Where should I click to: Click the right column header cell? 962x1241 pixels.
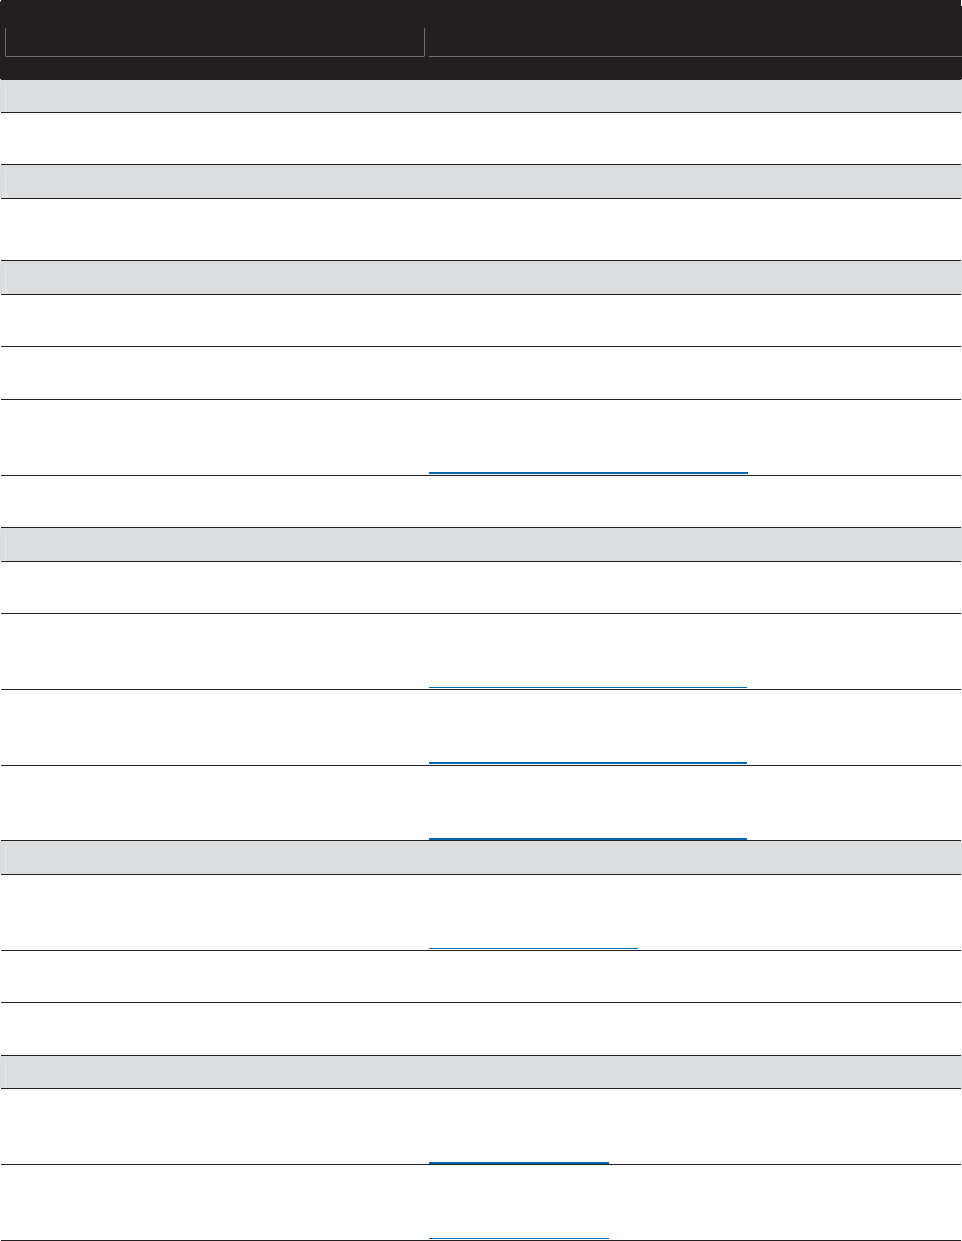click(692, 42)
